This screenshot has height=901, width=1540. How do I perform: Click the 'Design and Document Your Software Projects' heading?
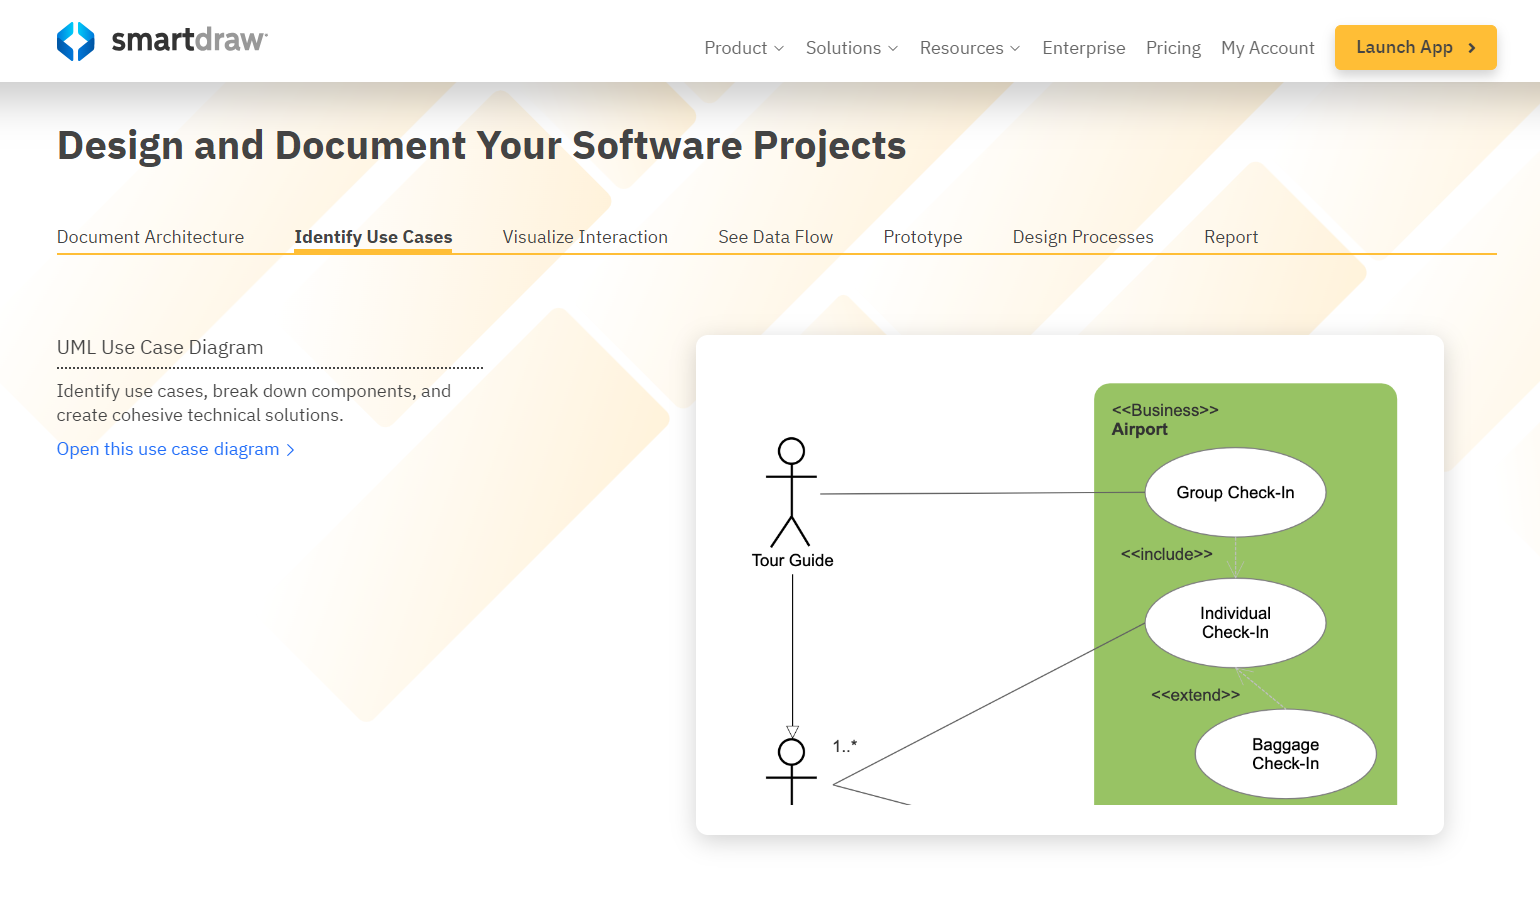tap(482, 146)
